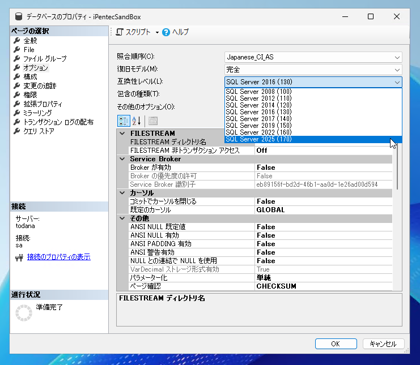420x365 pixels.
Task: Choose SQL Server 2014 (120) option
Action: click(x=313, y=105)
